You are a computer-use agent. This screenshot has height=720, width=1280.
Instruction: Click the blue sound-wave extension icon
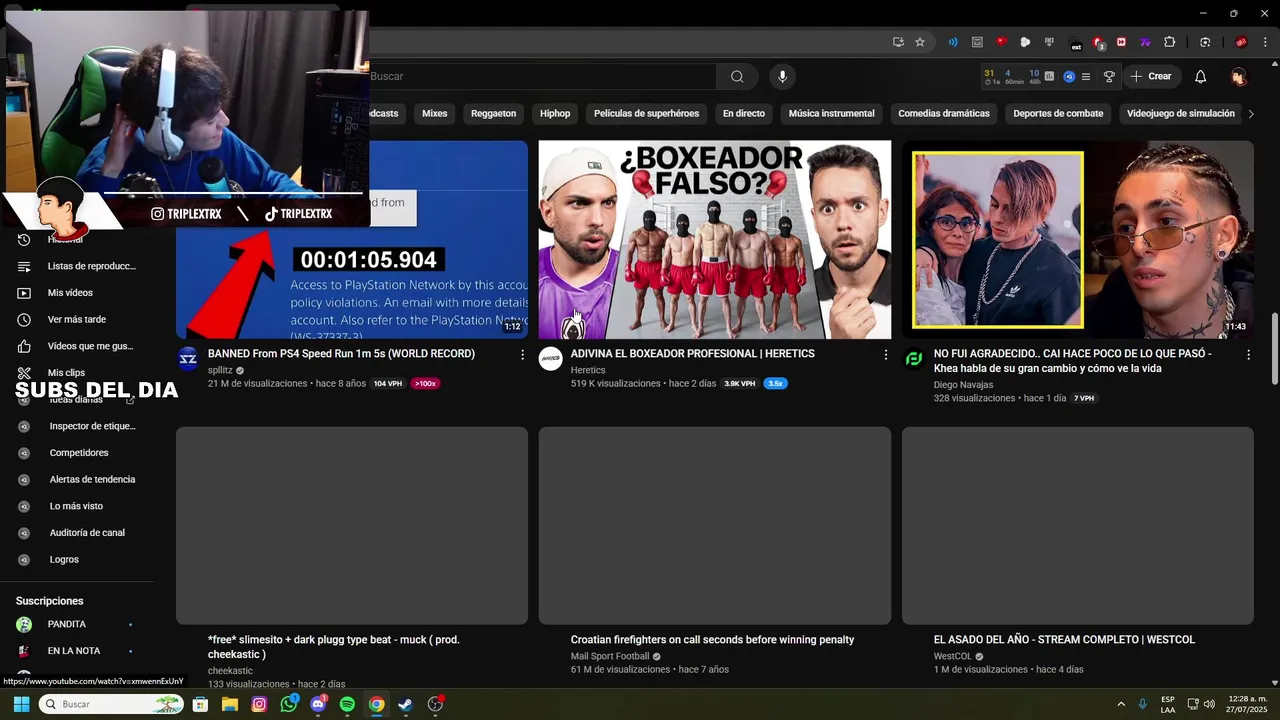pyautogui.click(x=953, y=42)
